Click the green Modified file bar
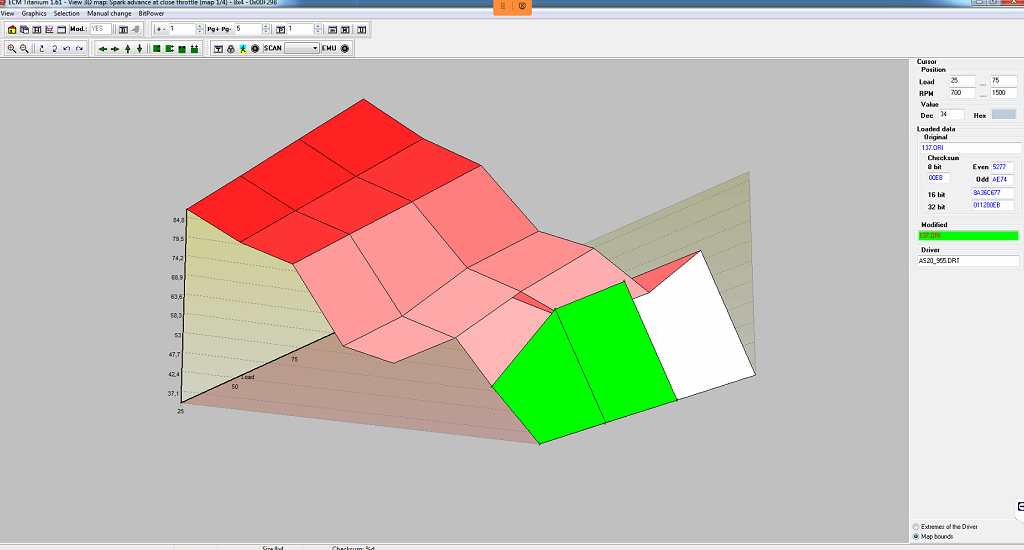 click(968, 236)
